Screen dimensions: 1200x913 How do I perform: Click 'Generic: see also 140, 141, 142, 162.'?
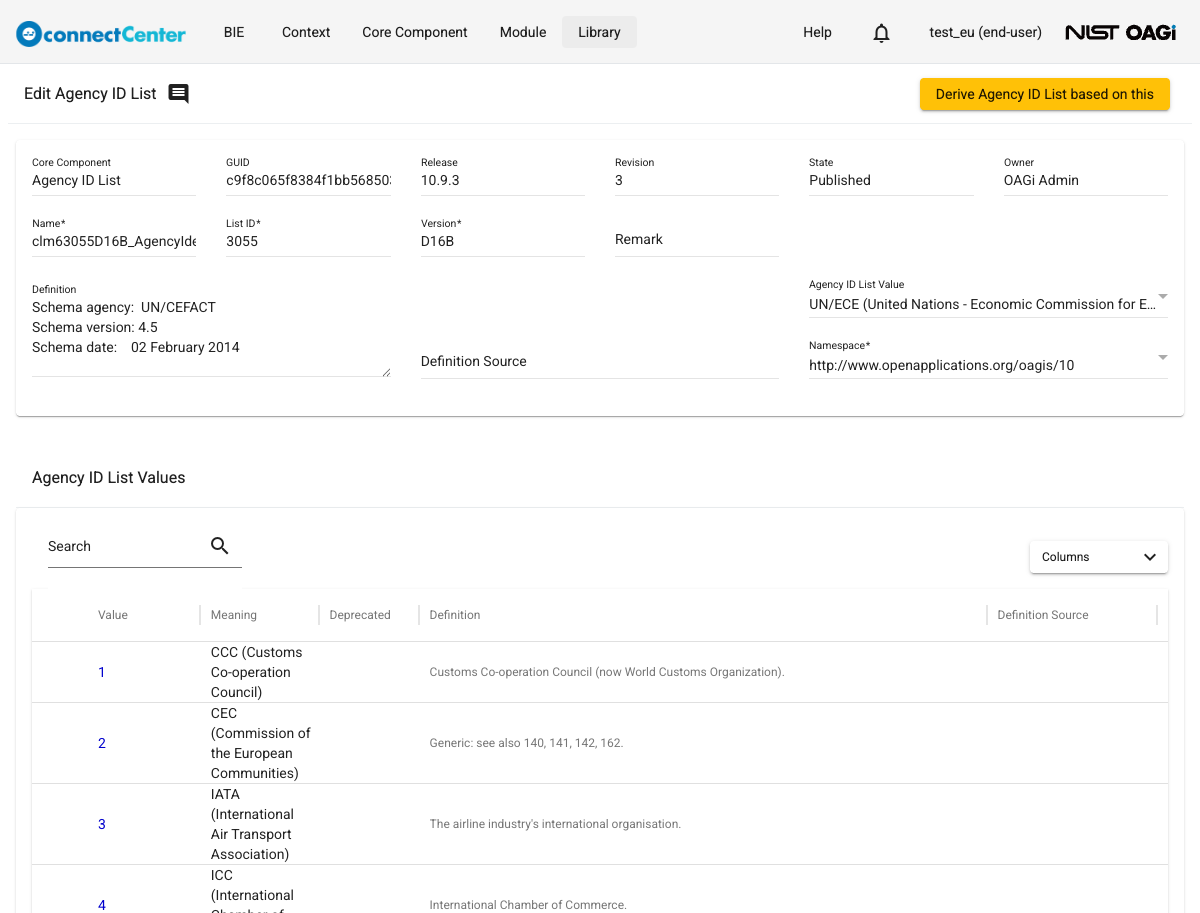(526, 743)
